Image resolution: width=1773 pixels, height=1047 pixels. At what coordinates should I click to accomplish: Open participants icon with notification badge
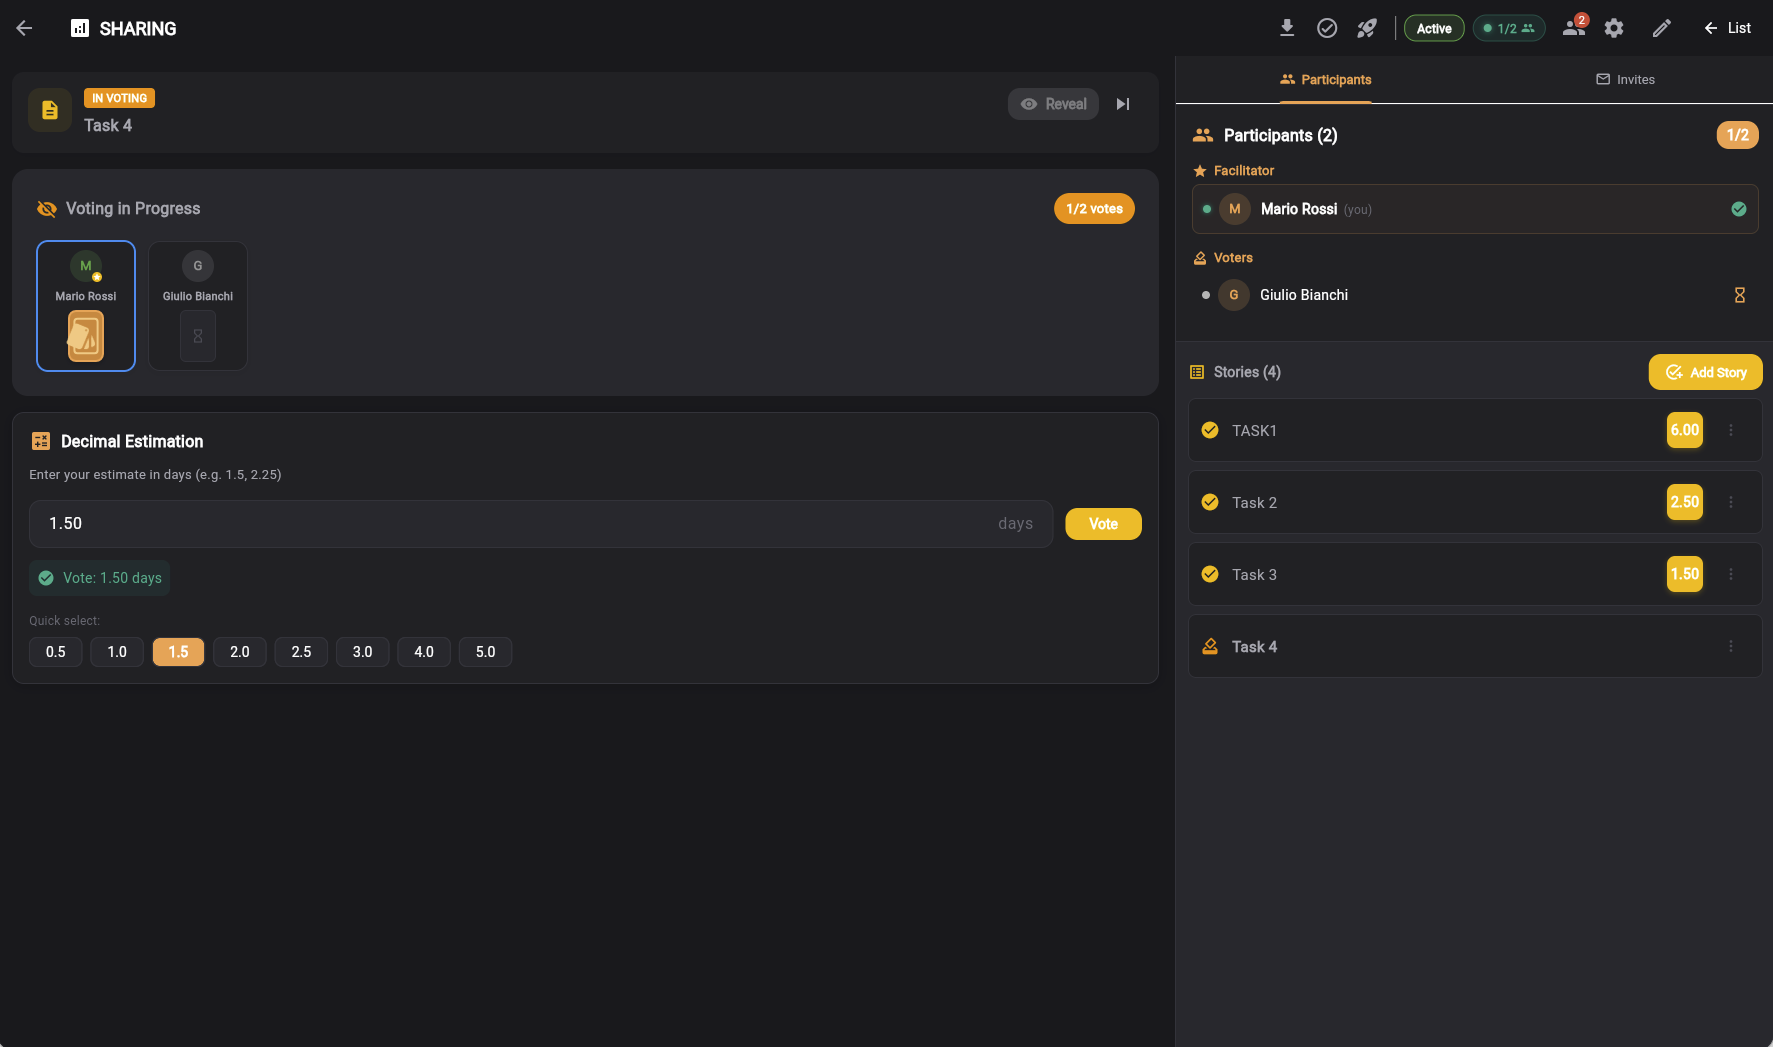click(1574, 28)
